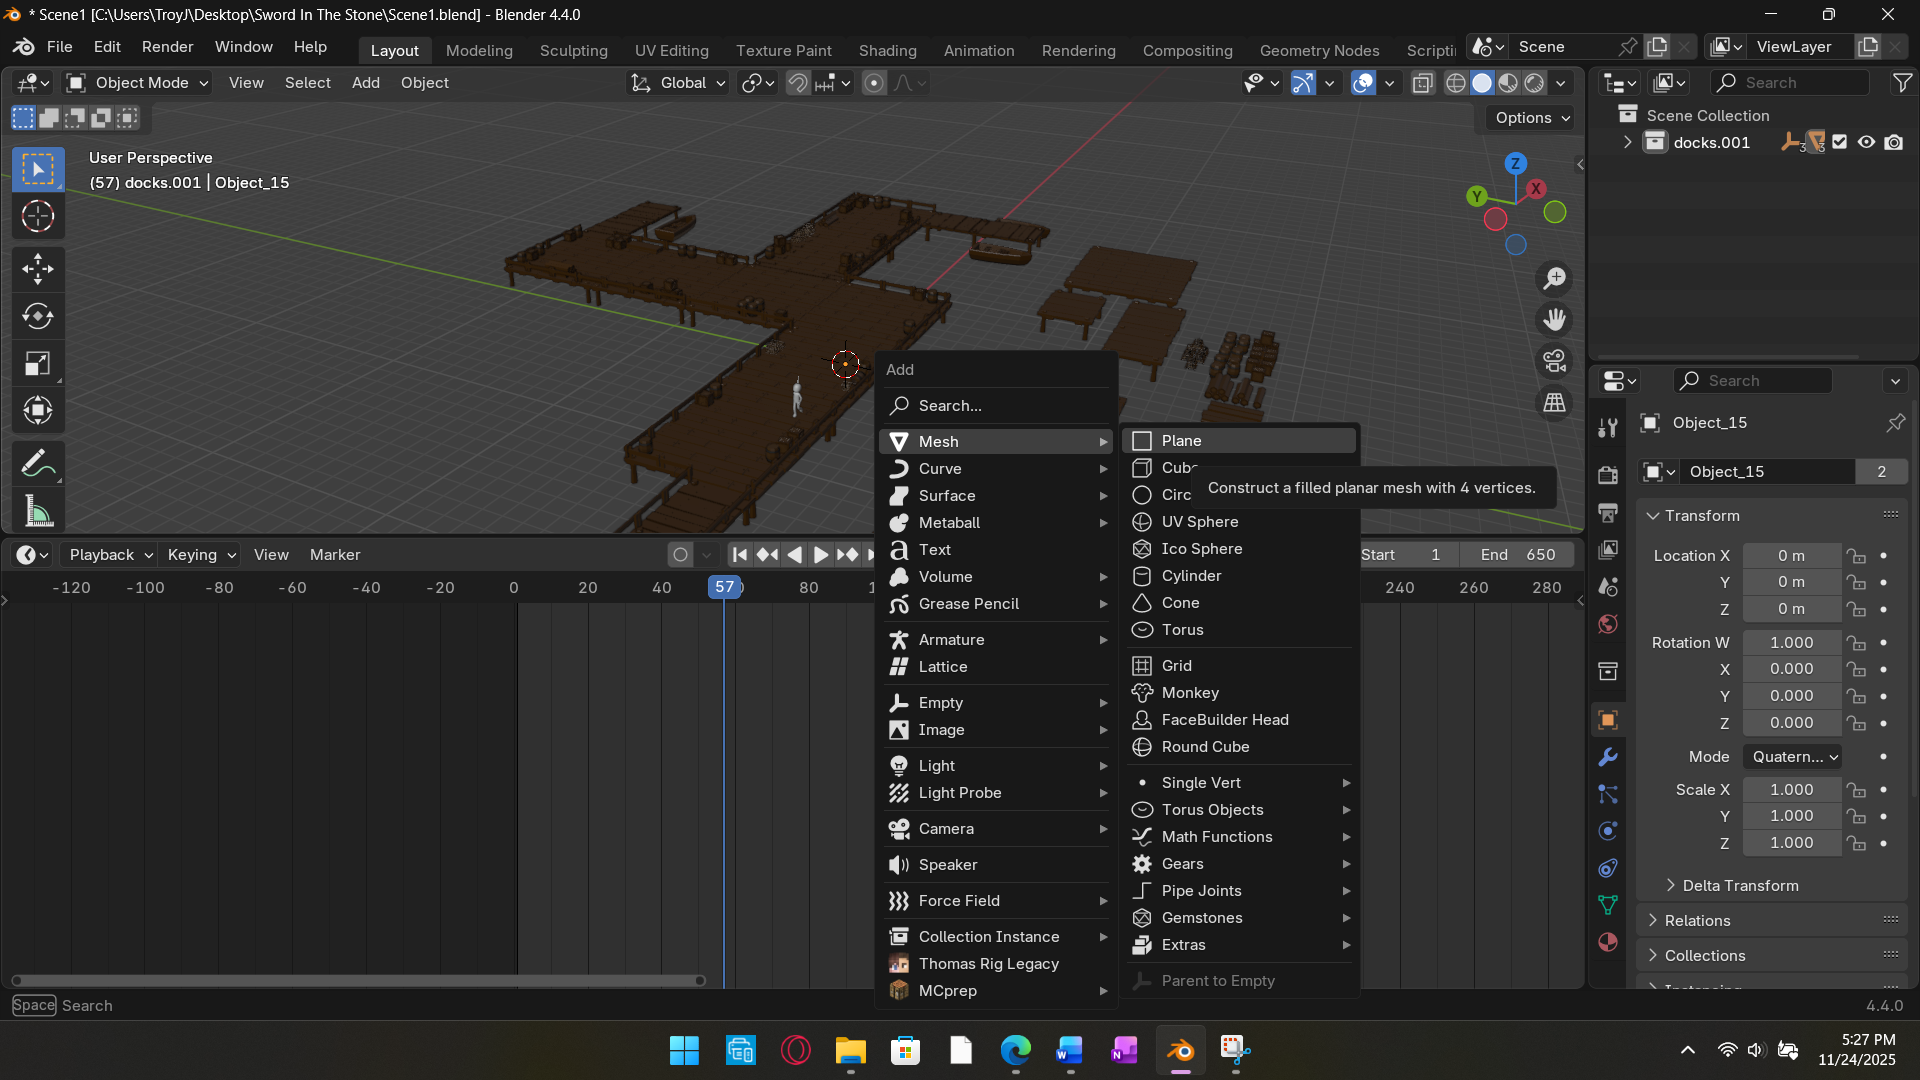1920x1080 pixels.
Task: Open the Tool properties tab
Action: pyautogui.click(x=1608, y=428)
